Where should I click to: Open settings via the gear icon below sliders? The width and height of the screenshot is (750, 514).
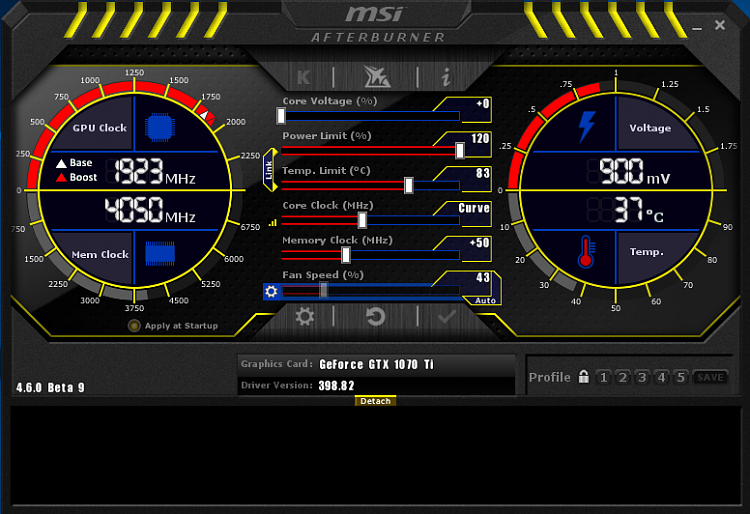click(x=305, y=317)
